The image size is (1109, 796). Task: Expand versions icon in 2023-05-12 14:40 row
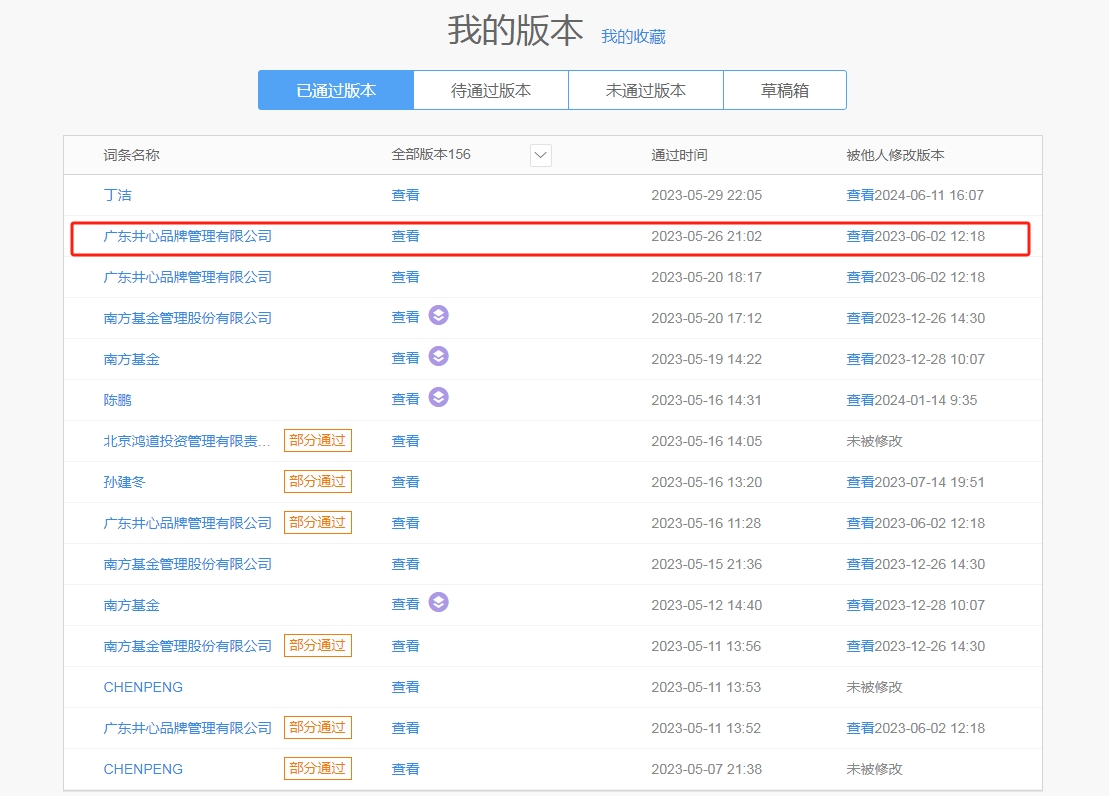coord(439,603)
